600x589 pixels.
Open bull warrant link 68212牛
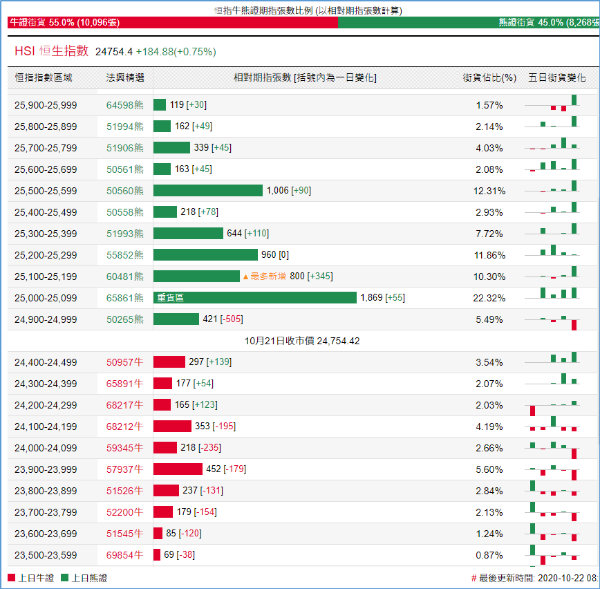[125, 427]
